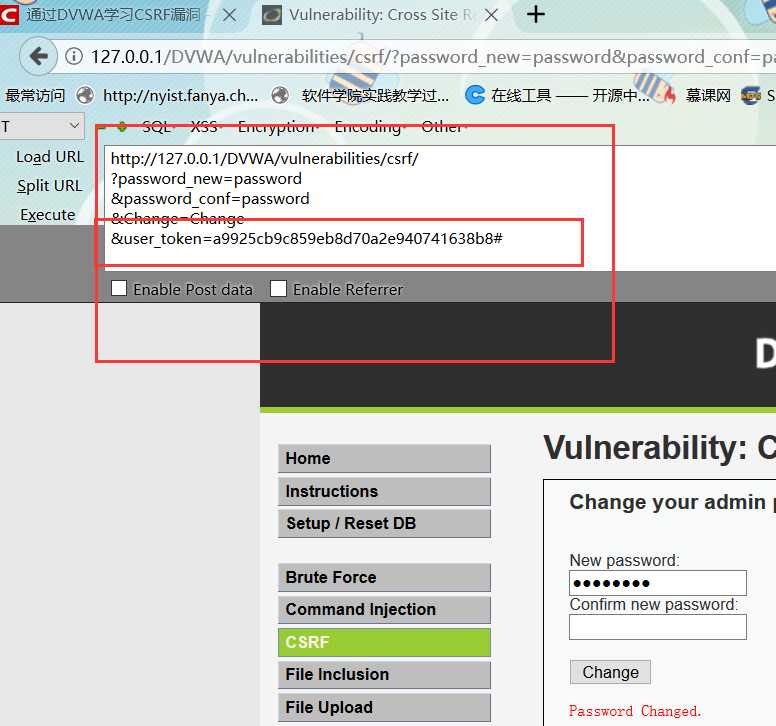Open the HackBar Encoding menu
The width and height of the screenshot is (776, 726).
pos(369,127)
